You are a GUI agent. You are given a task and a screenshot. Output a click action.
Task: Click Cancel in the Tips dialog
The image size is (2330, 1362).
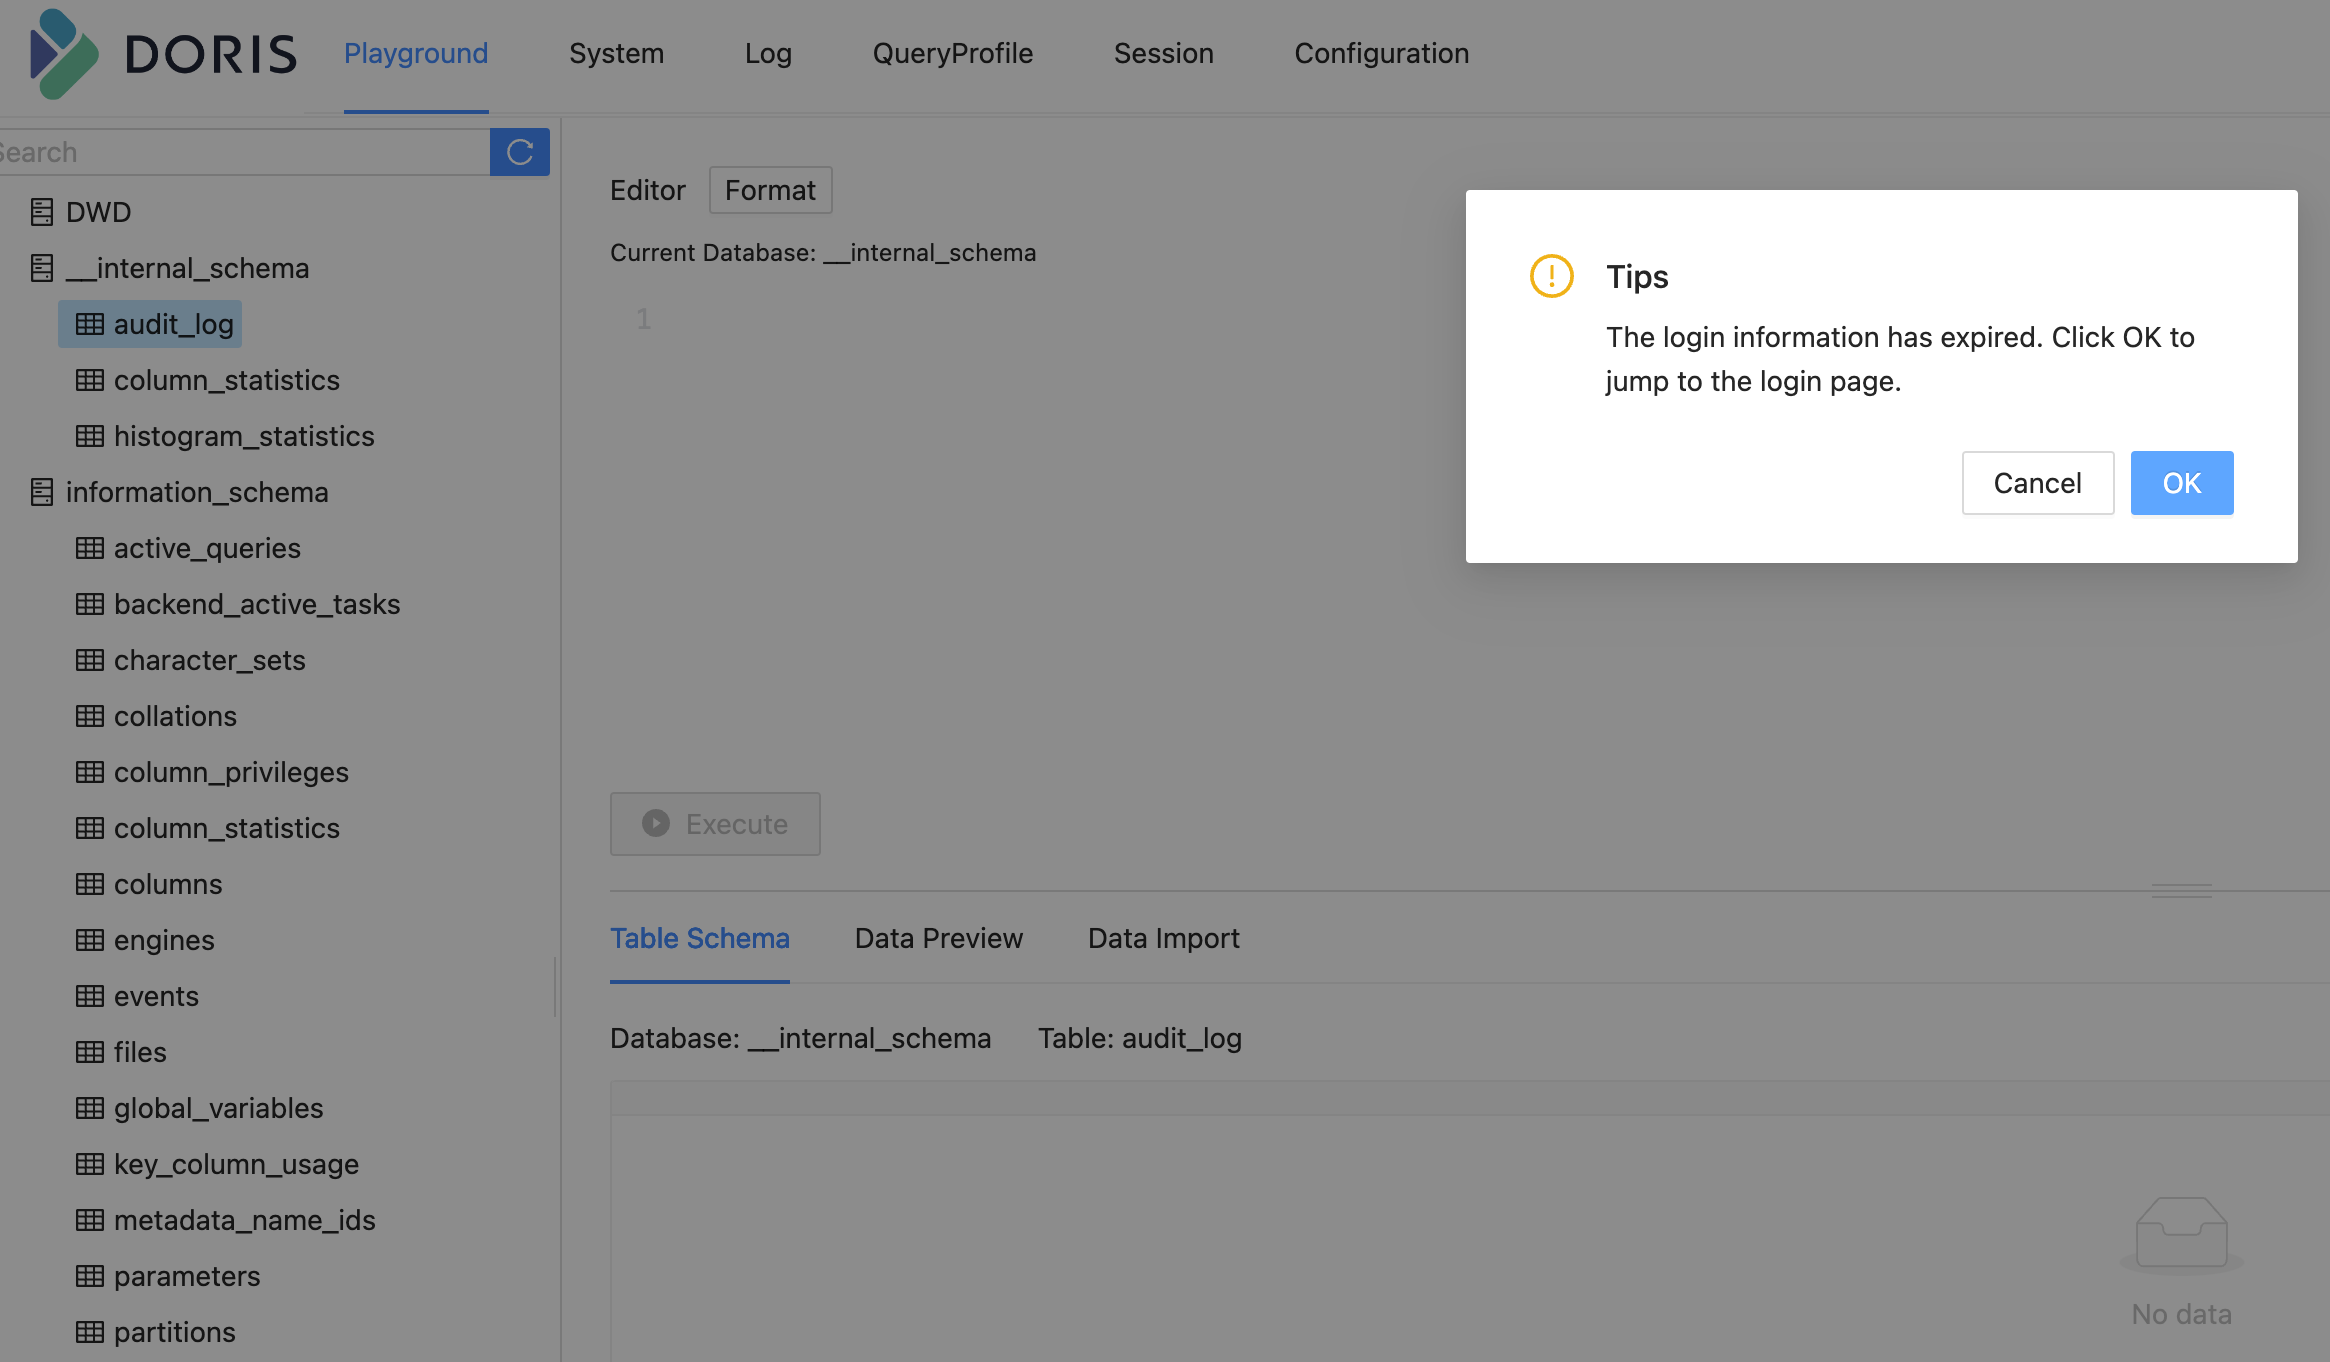(x=2038, y=483)
